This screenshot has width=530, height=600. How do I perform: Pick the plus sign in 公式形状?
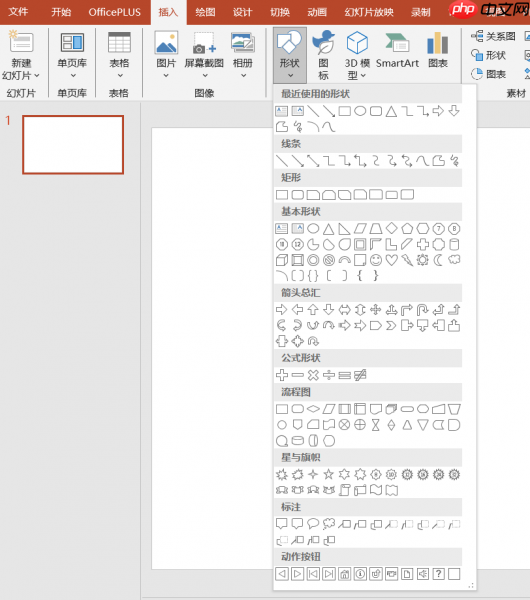tap(282, 375)
